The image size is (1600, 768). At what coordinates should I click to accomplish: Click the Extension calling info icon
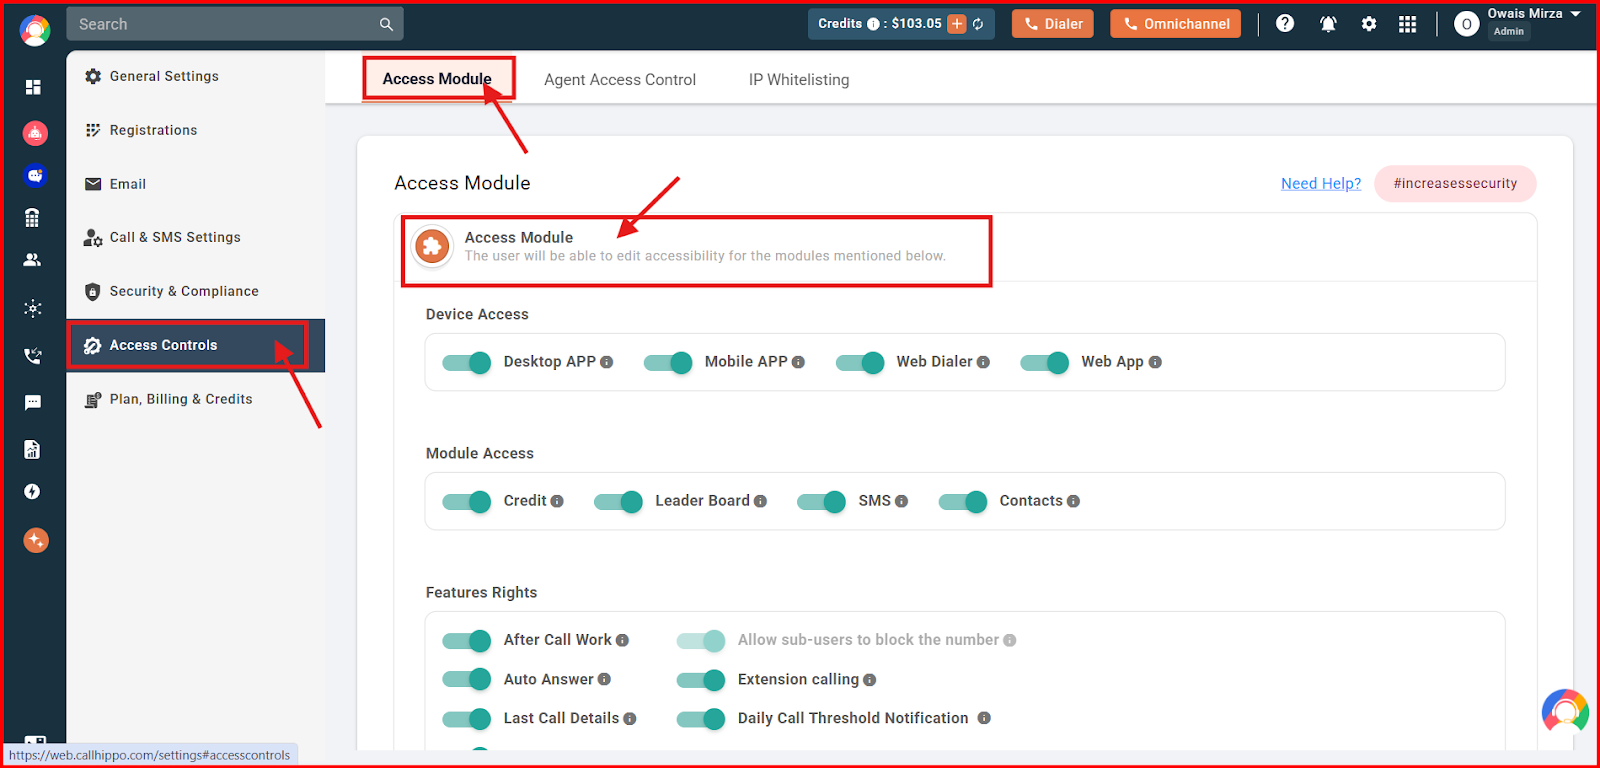pos(869,680)
